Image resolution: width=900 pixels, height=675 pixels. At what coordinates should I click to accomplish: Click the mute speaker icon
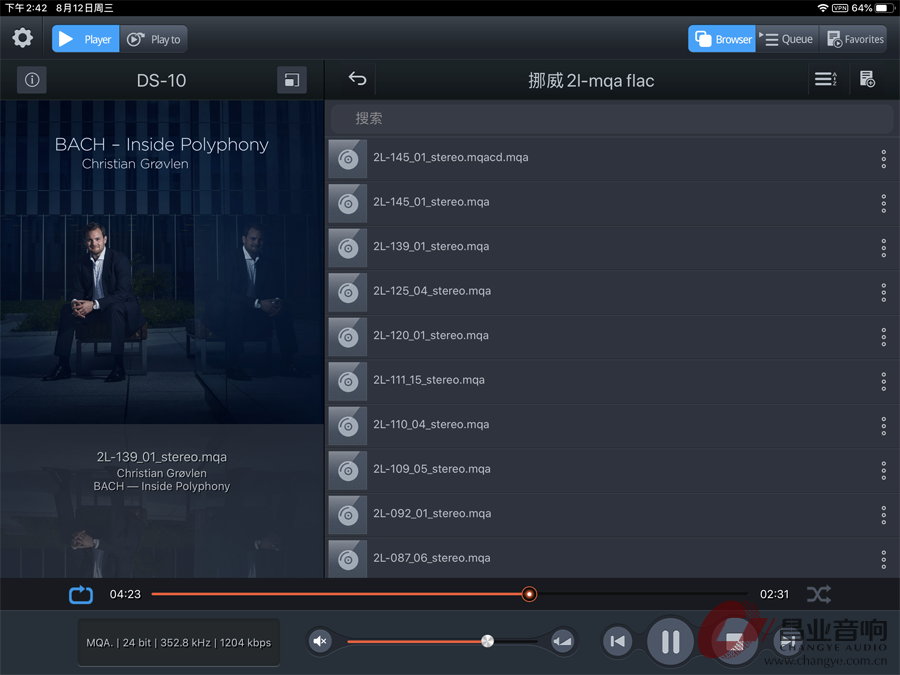click(x=320, y=641)
